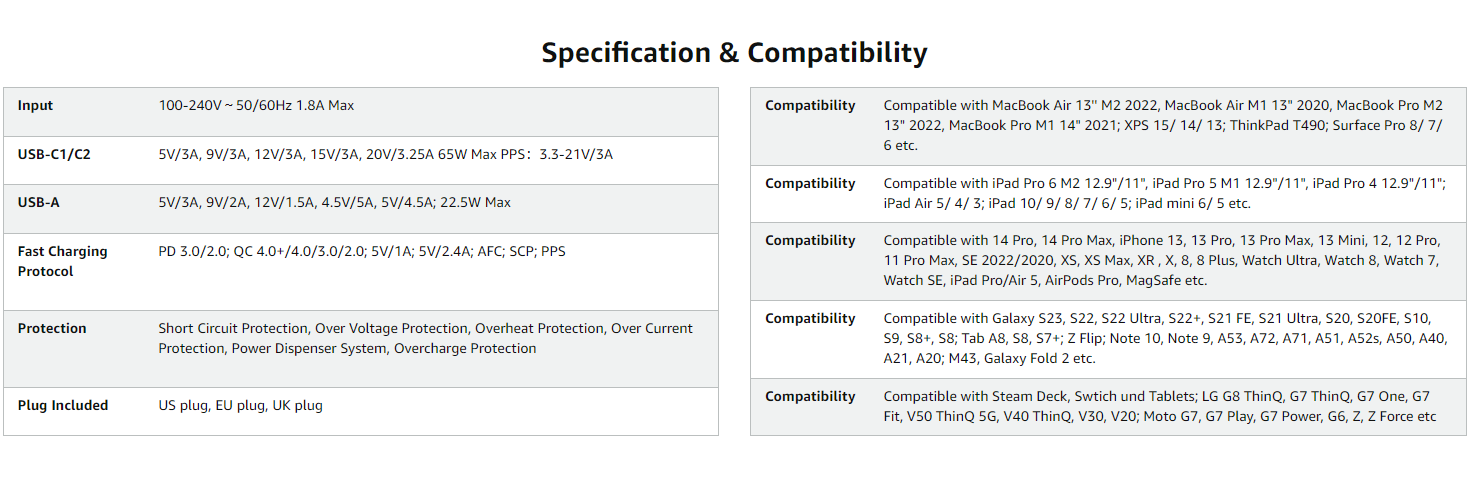1469x502 pixels.
Task: Click the iPhone 14 Pro compatibility description
Action: coord(1161,260)
